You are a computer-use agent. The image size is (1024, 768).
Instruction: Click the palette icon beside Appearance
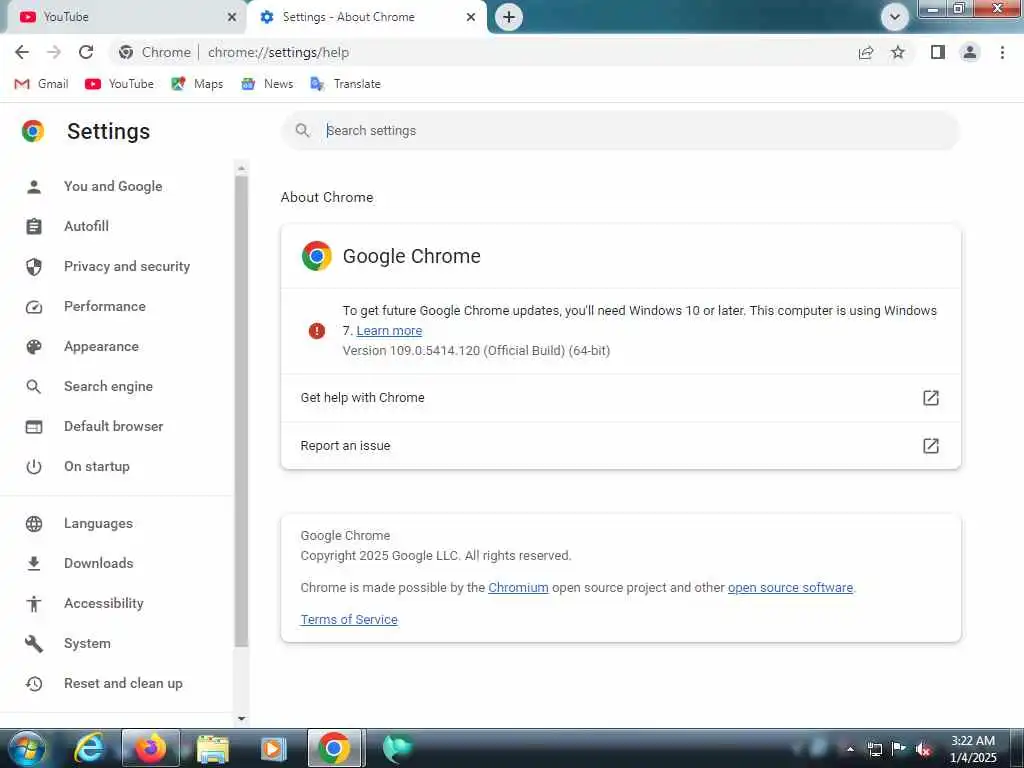coord(34,347)
